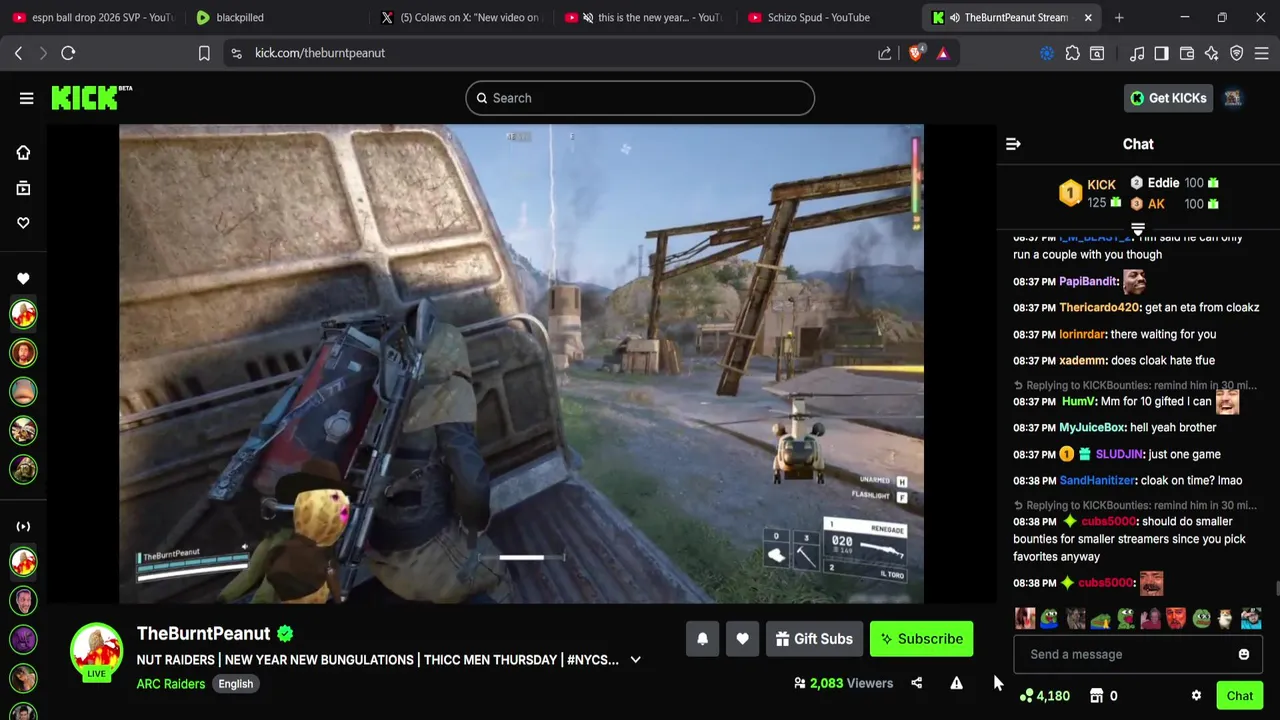The image size is (1280, 720).
Task: Click the blue circular extension icon in toolbar
Action: [1046, 53]
